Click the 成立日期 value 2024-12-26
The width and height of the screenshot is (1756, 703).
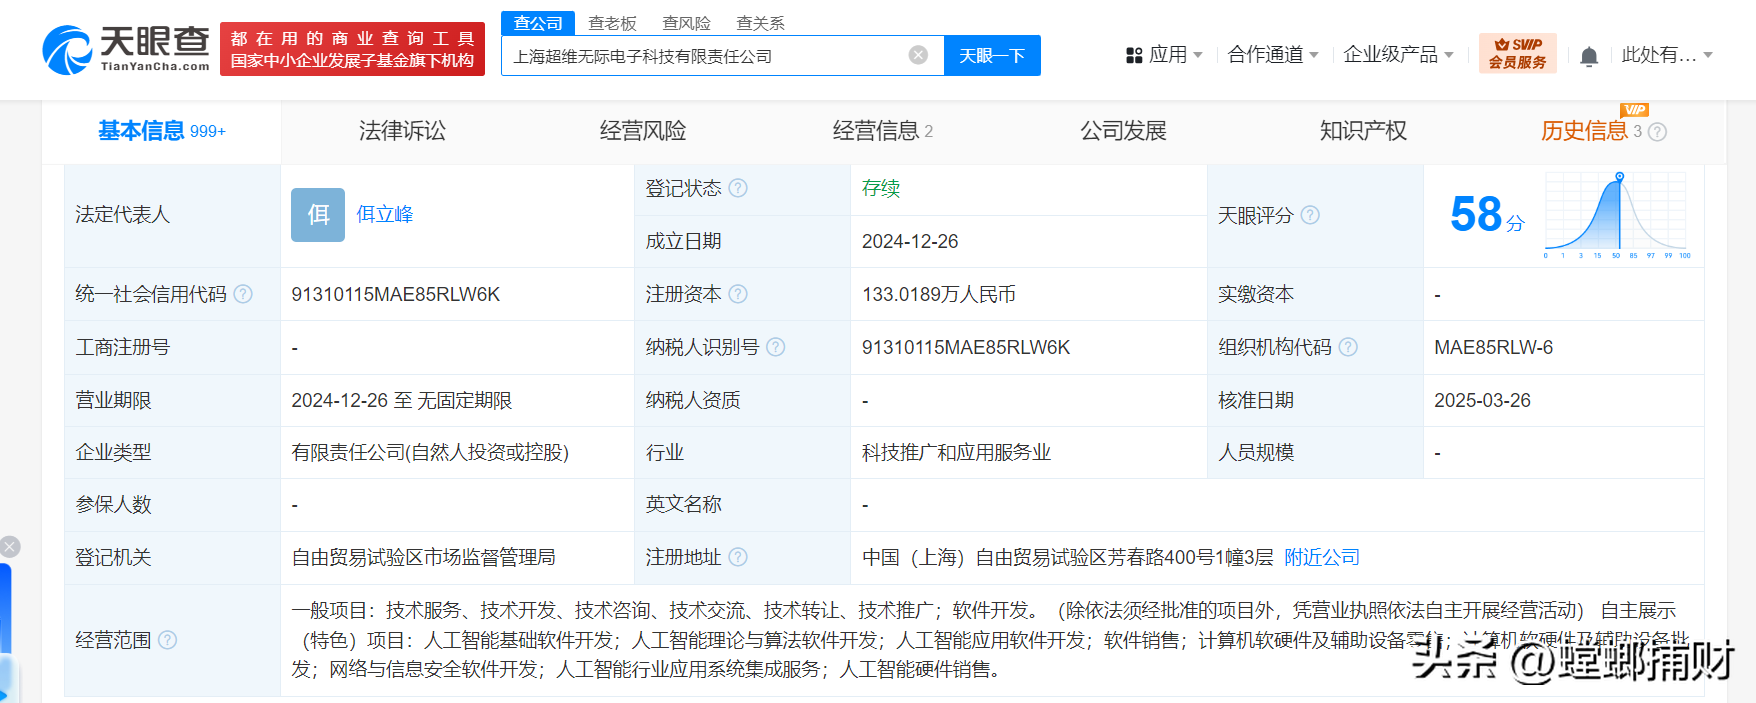click(x=910, y=241)
